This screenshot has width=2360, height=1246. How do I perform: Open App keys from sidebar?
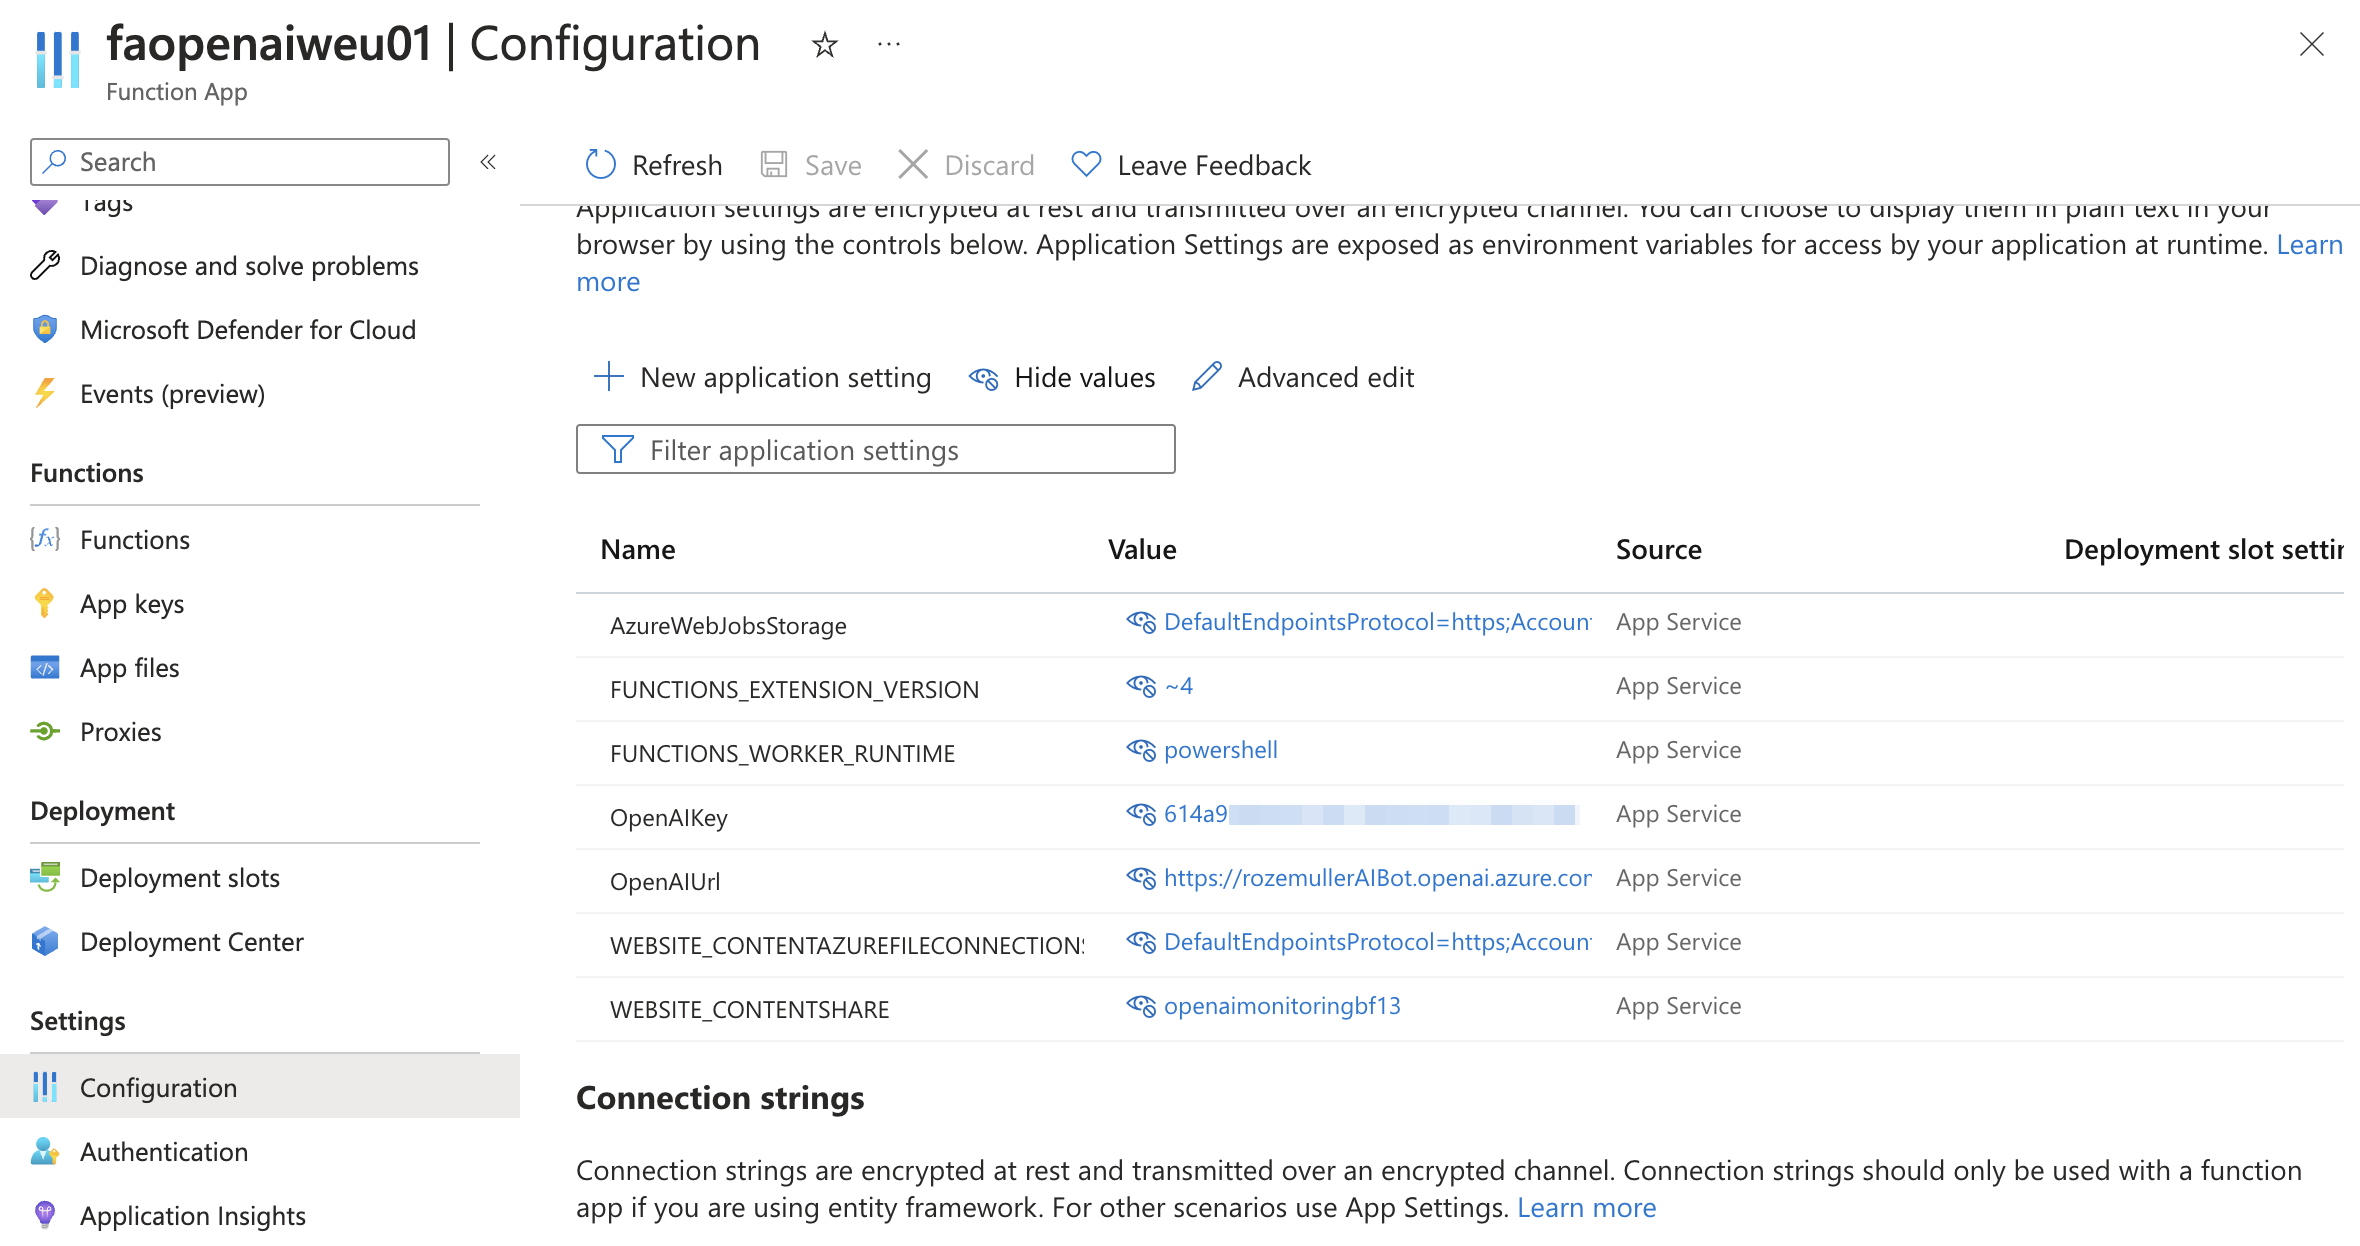pyautogui.click(x=131, y=604)
